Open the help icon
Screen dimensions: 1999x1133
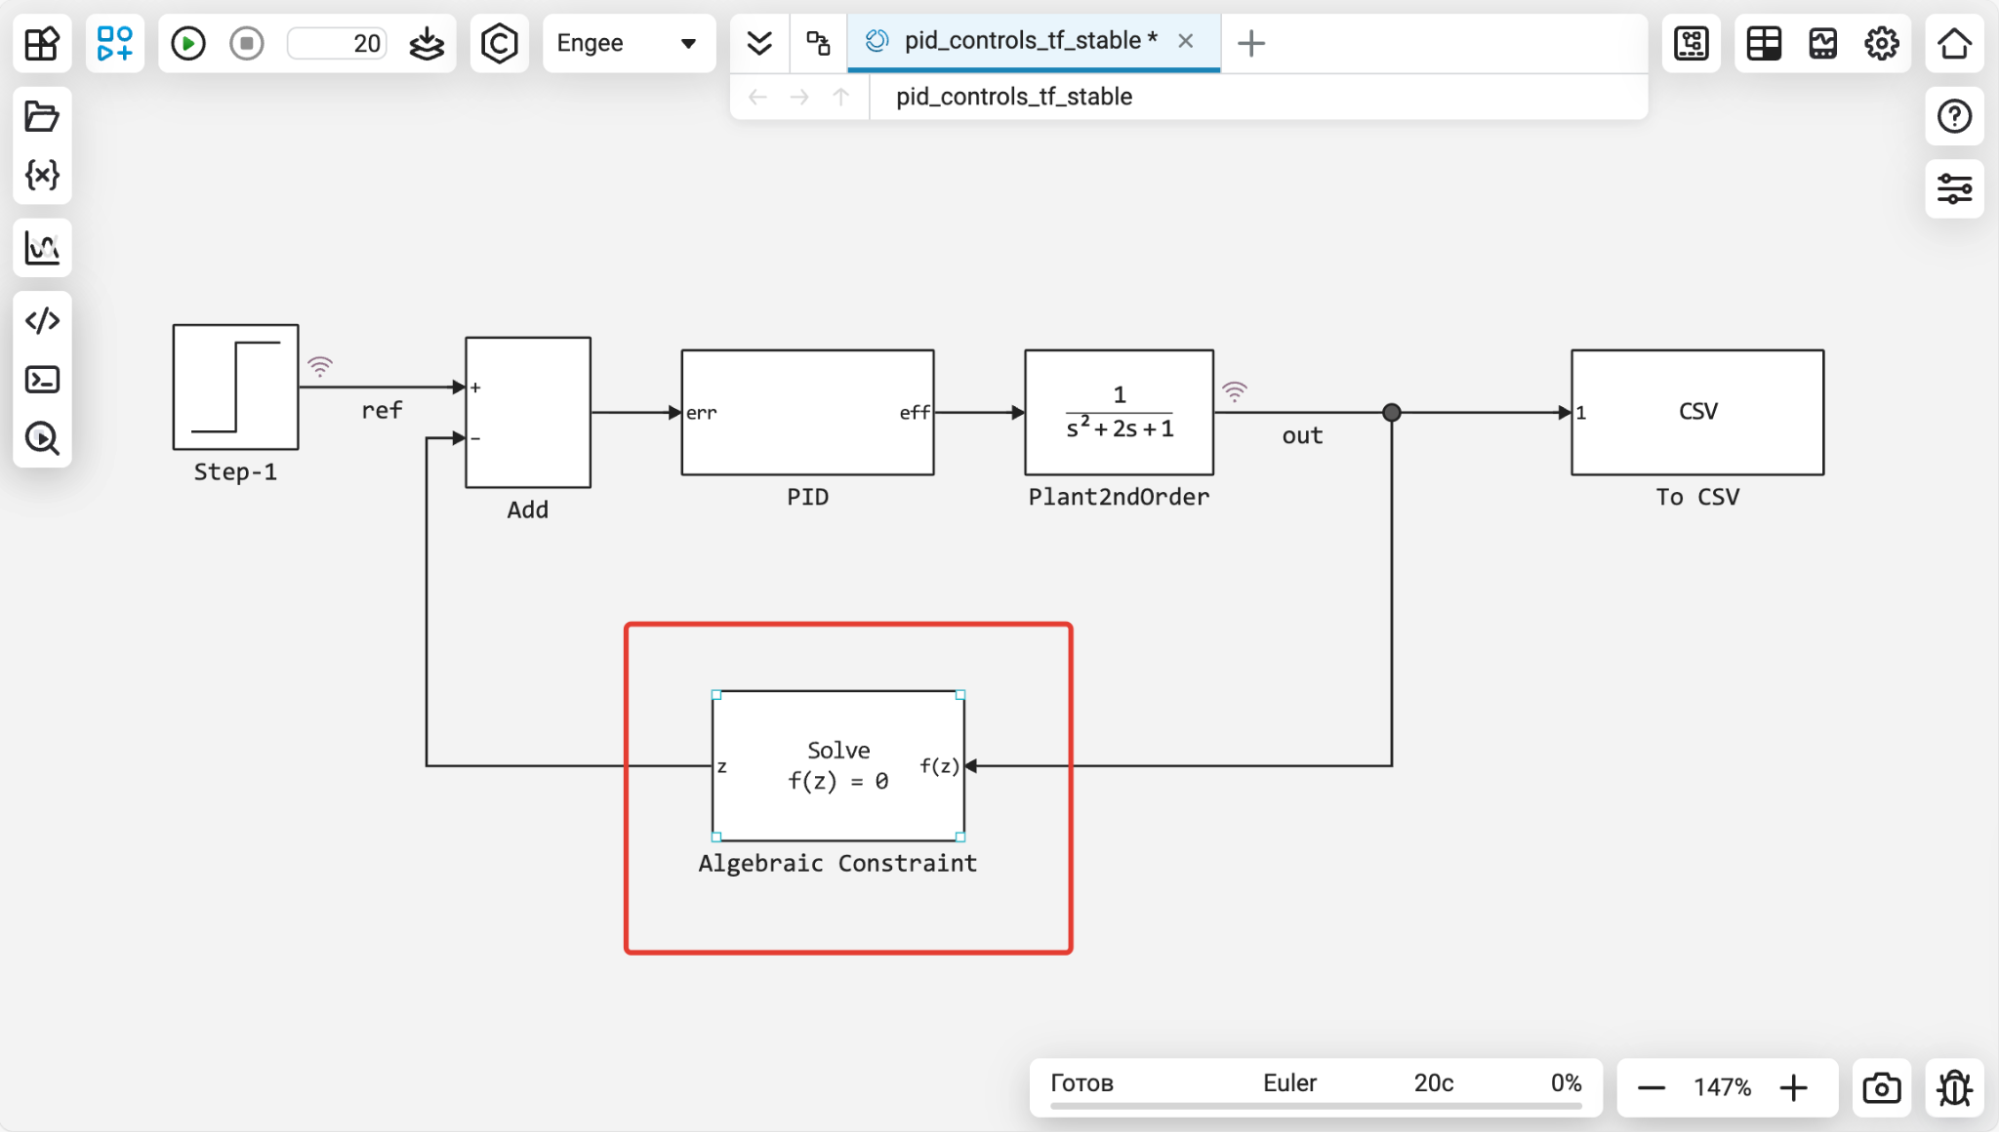coord(1954,116)
